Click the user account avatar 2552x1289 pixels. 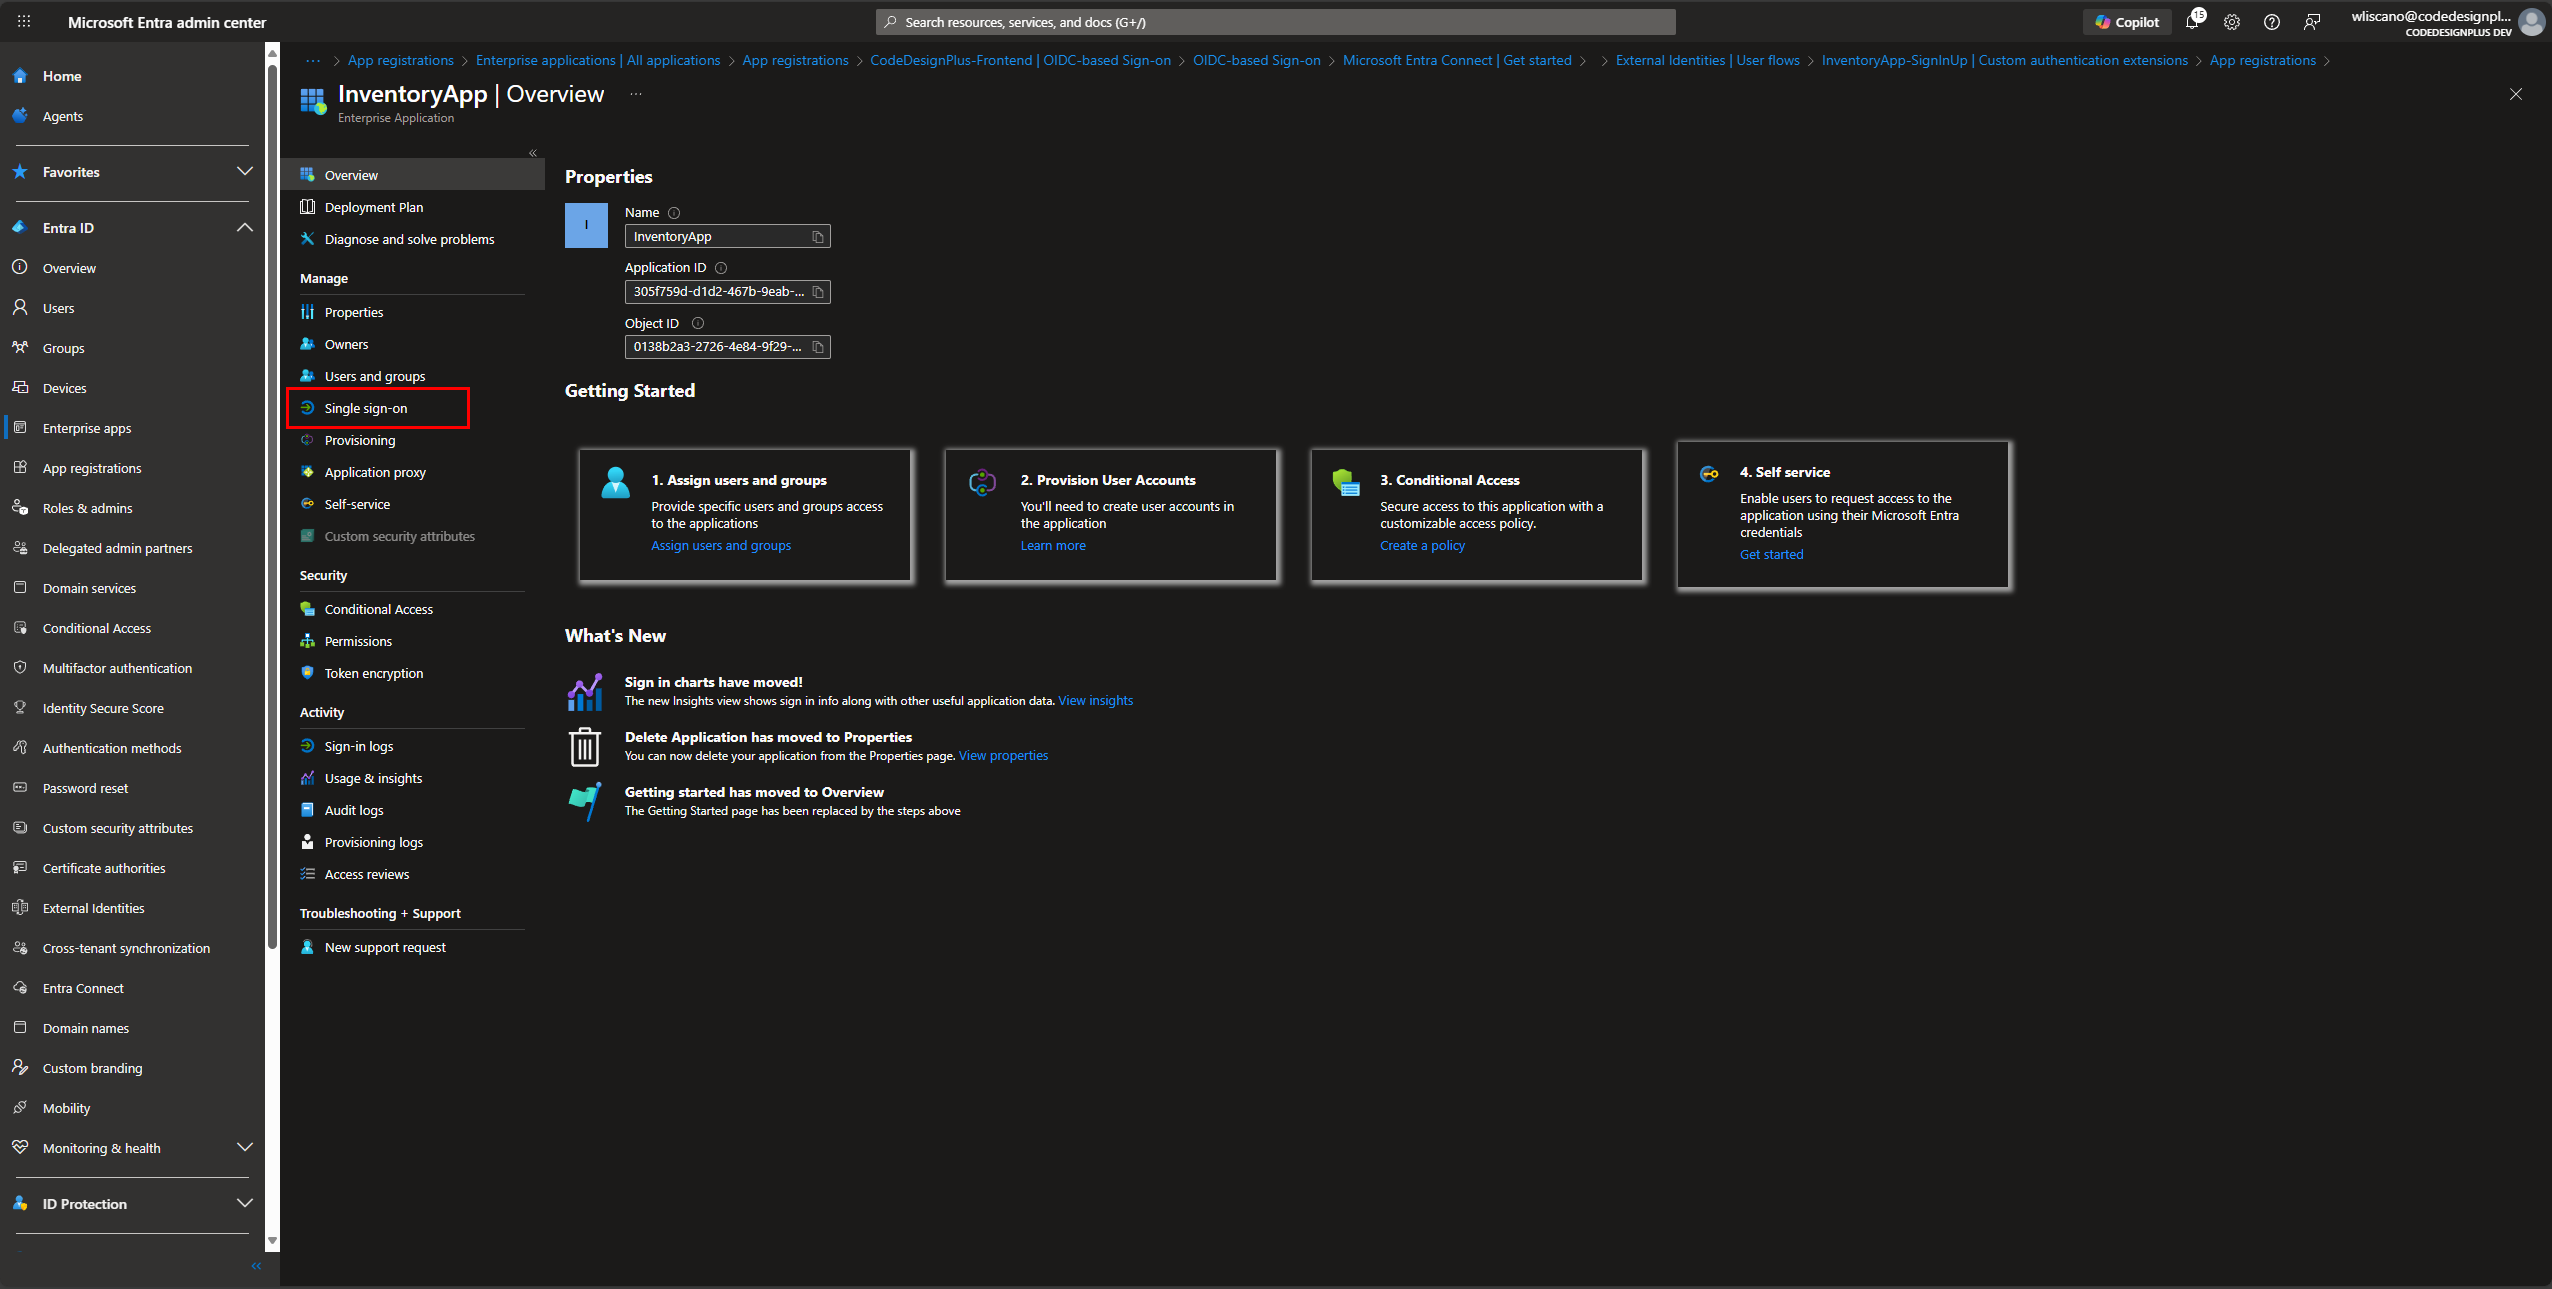coord(2531,22)
